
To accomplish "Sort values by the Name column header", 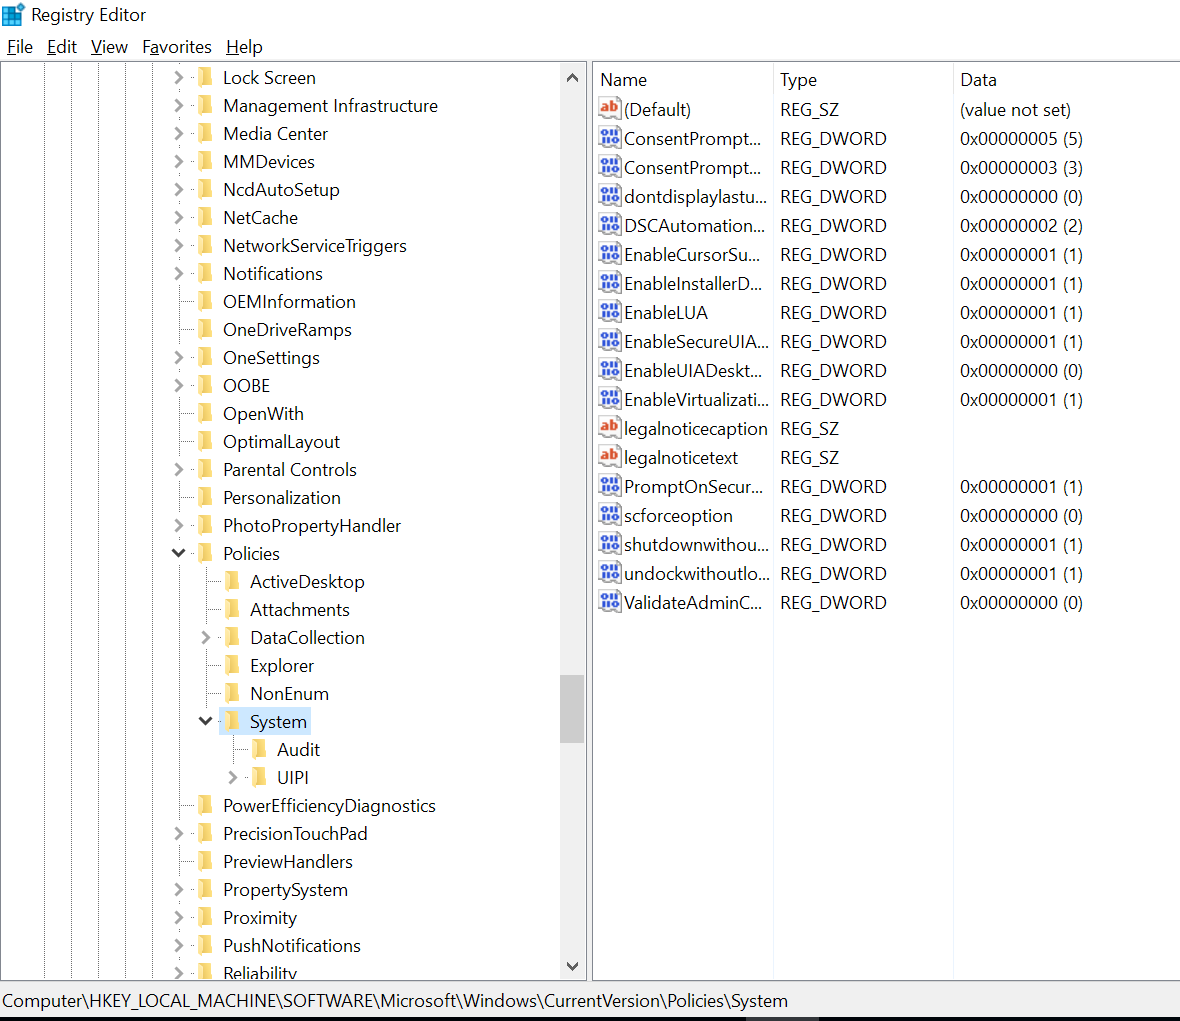I will click(683, 80).
